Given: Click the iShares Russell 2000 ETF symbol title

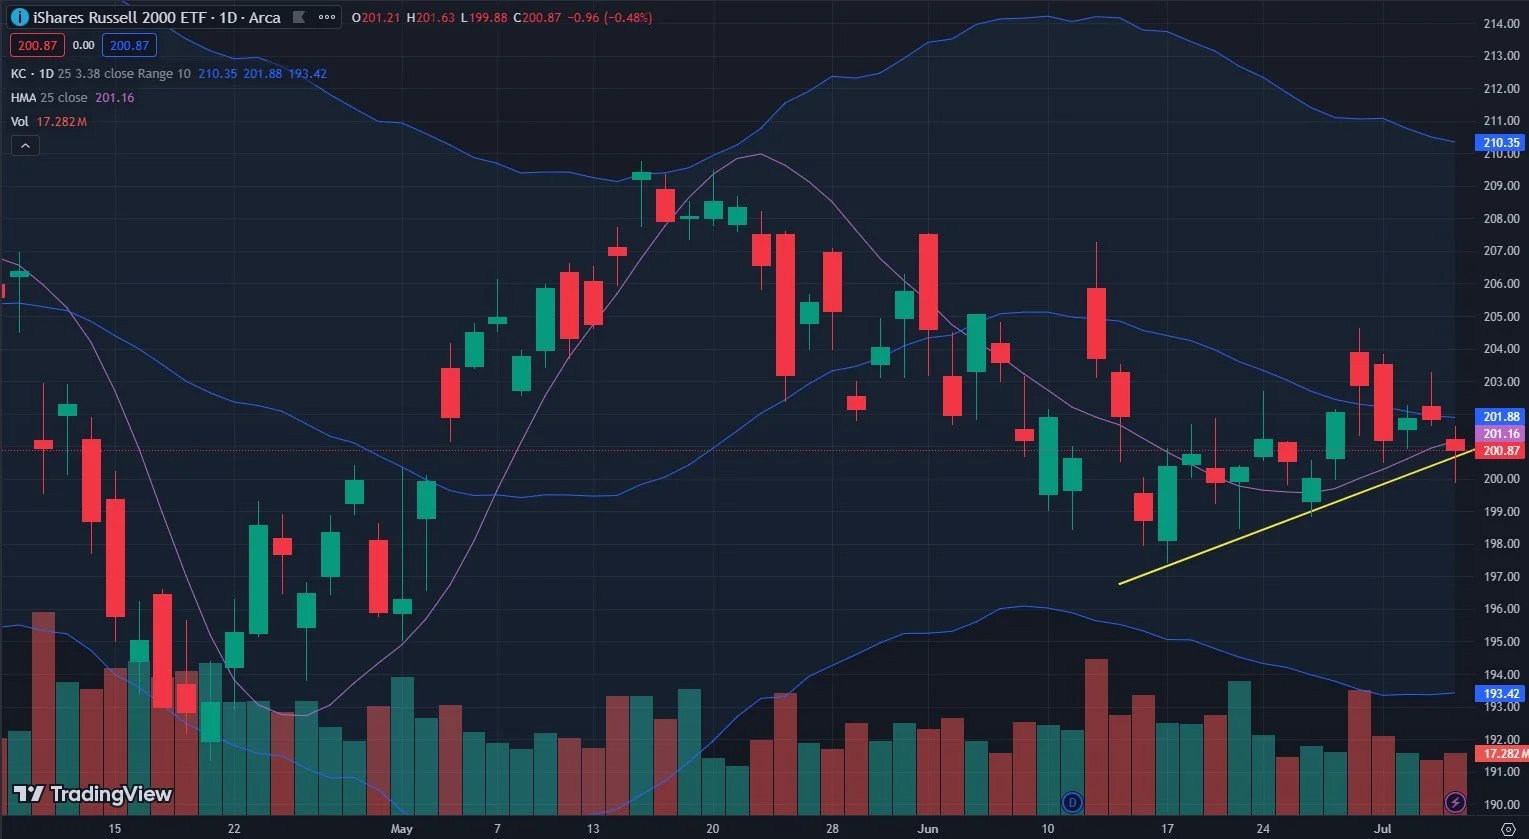Looking at the screenshot, I should (157, 18).
